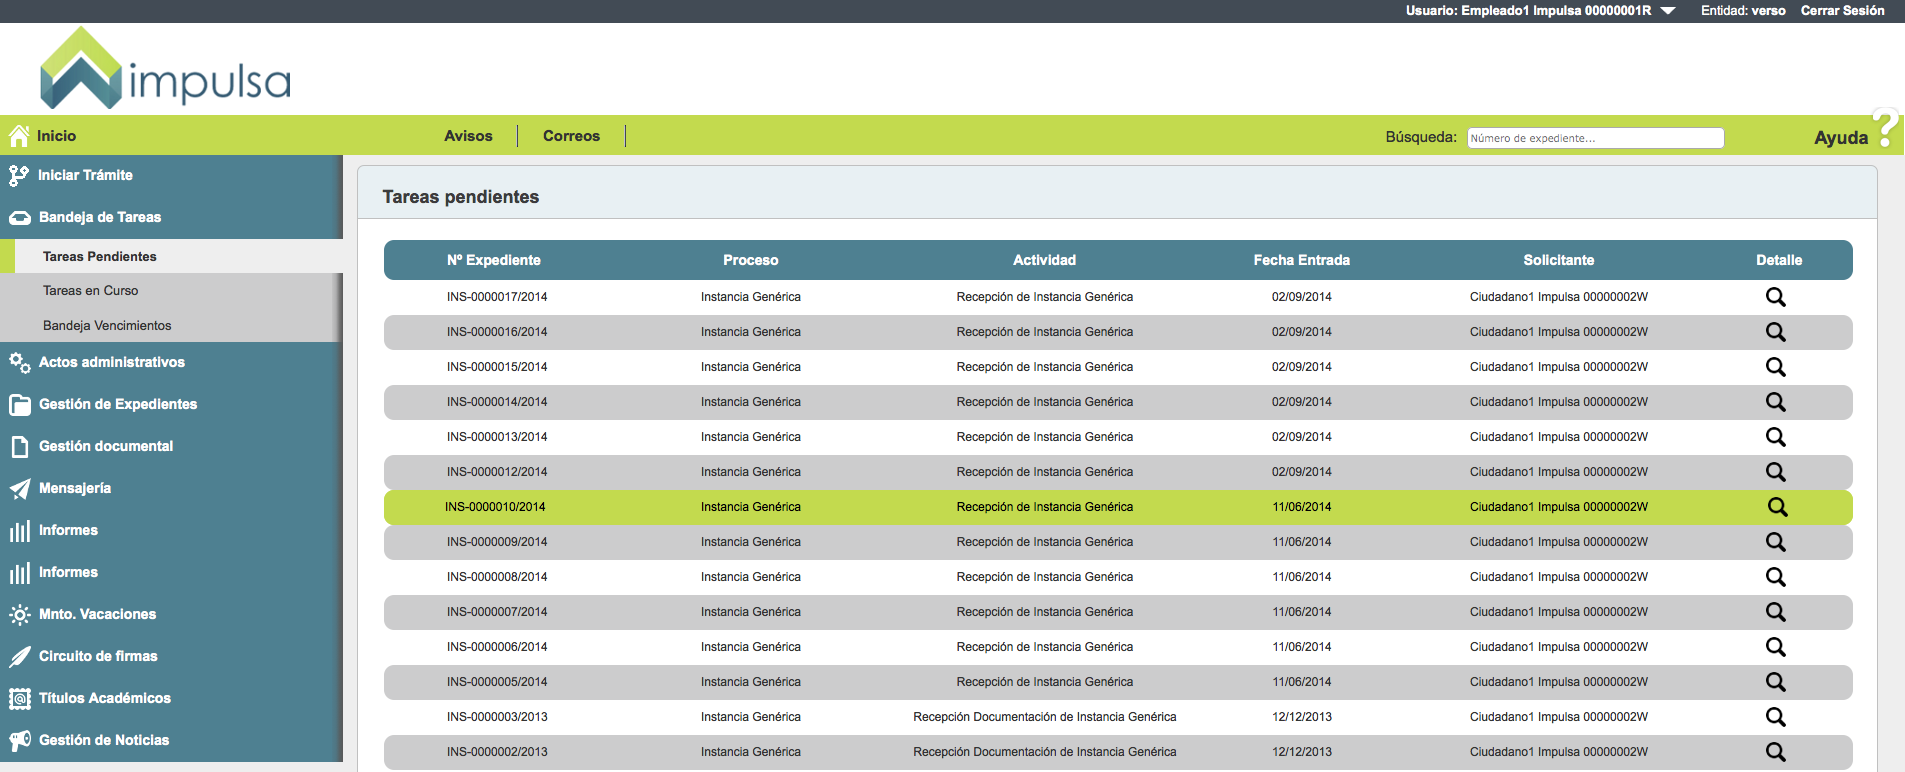1905x772 pixels.
Task: Sort by the Nº Expediente column header
Action: click(x=494, y=260)
